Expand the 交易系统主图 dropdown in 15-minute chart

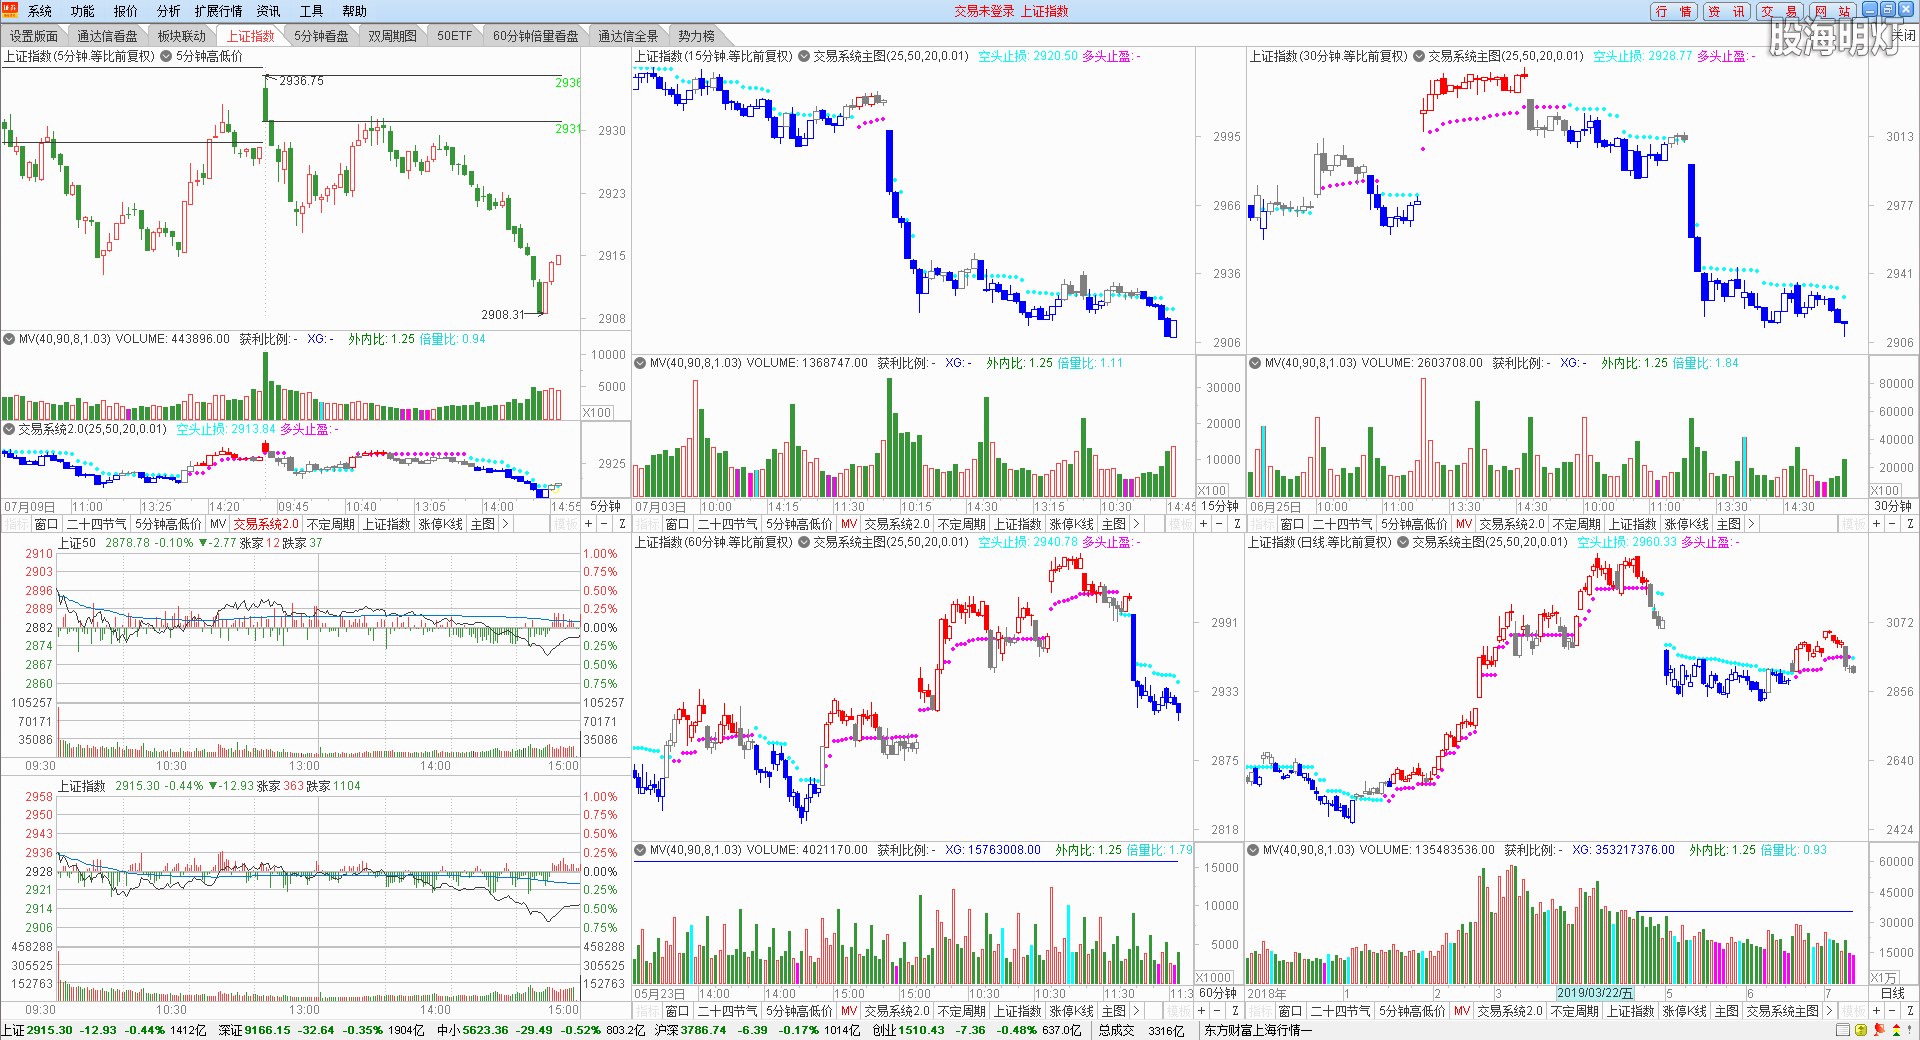coord(803,56)
